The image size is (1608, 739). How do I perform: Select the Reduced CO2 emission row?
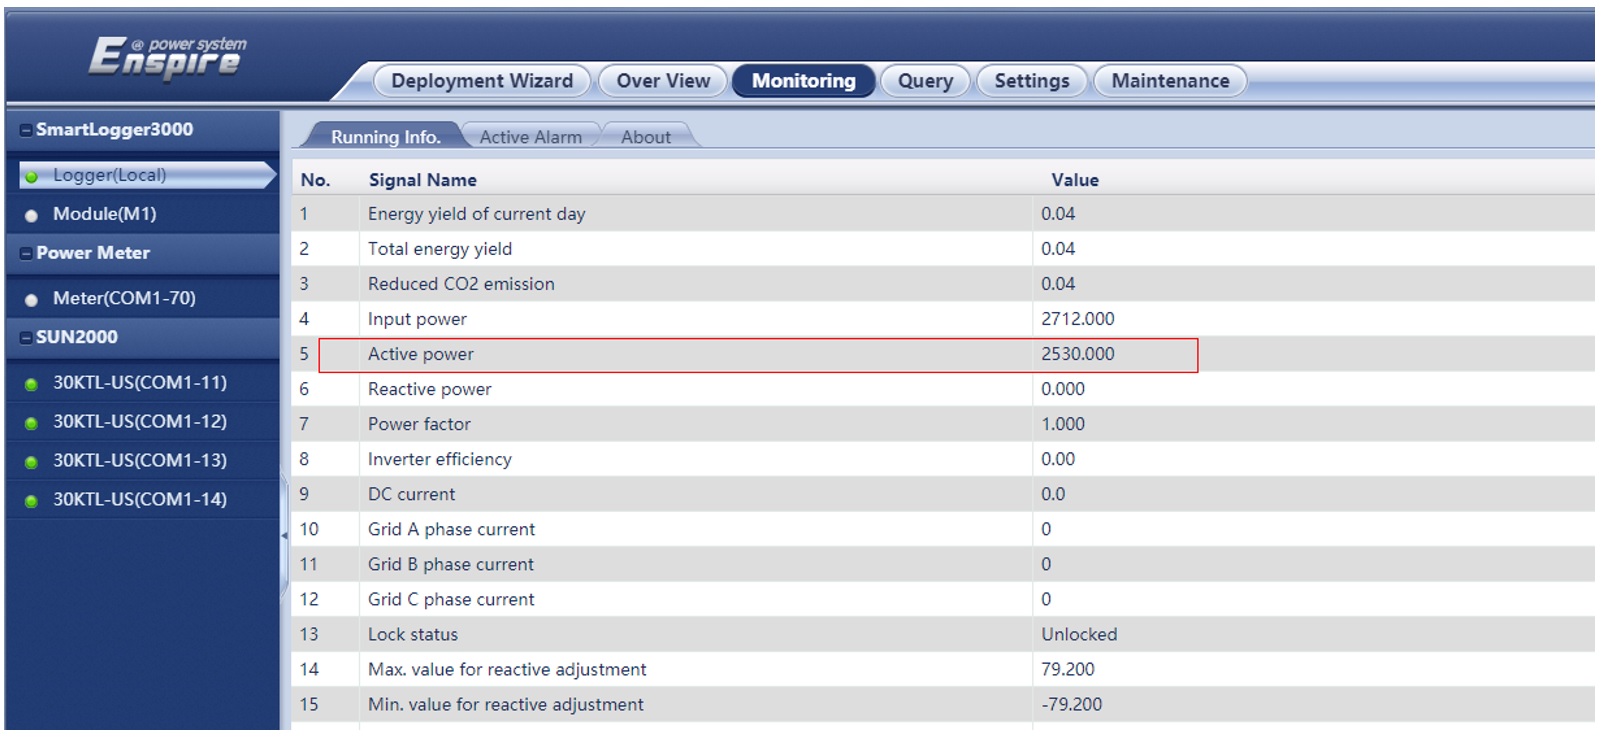coord(942,284)
